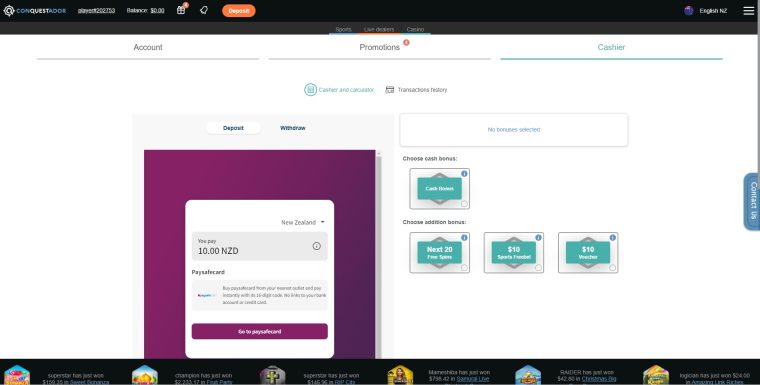Screen dimensions: 760x385
Task: Click the Sweet Bonanza game icon in ticker
Action: pos(17,375)
